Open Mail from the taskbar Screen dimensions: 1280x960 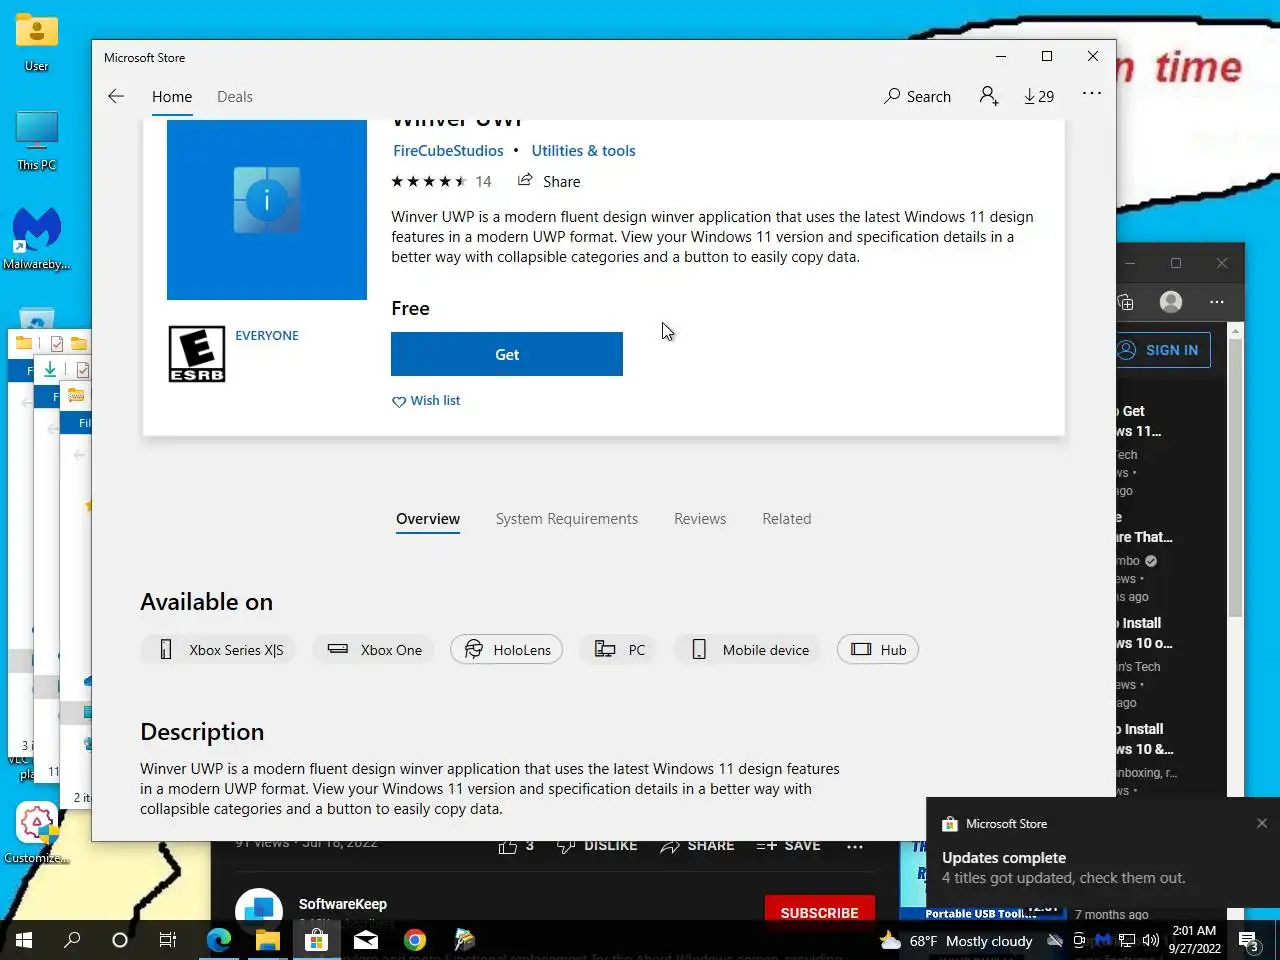click(x=366, y=940)
